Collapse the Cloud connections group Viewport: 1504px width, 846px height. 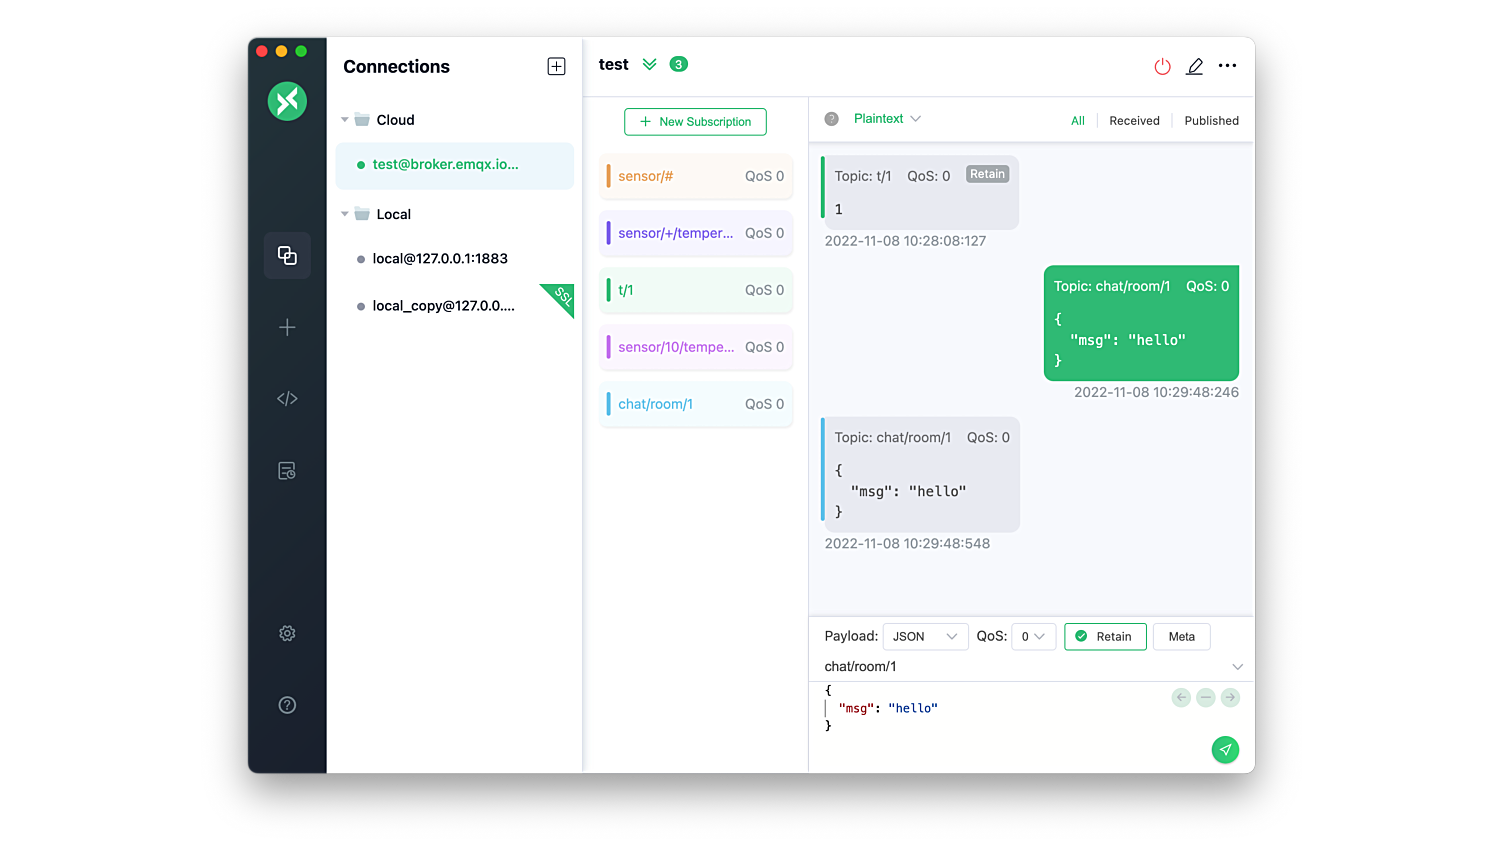pyautogui.click(x=345, y=119)
